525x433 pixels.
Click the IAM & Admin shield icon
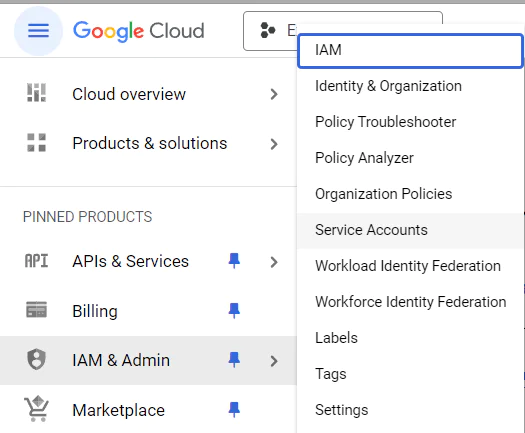point(36,359)
